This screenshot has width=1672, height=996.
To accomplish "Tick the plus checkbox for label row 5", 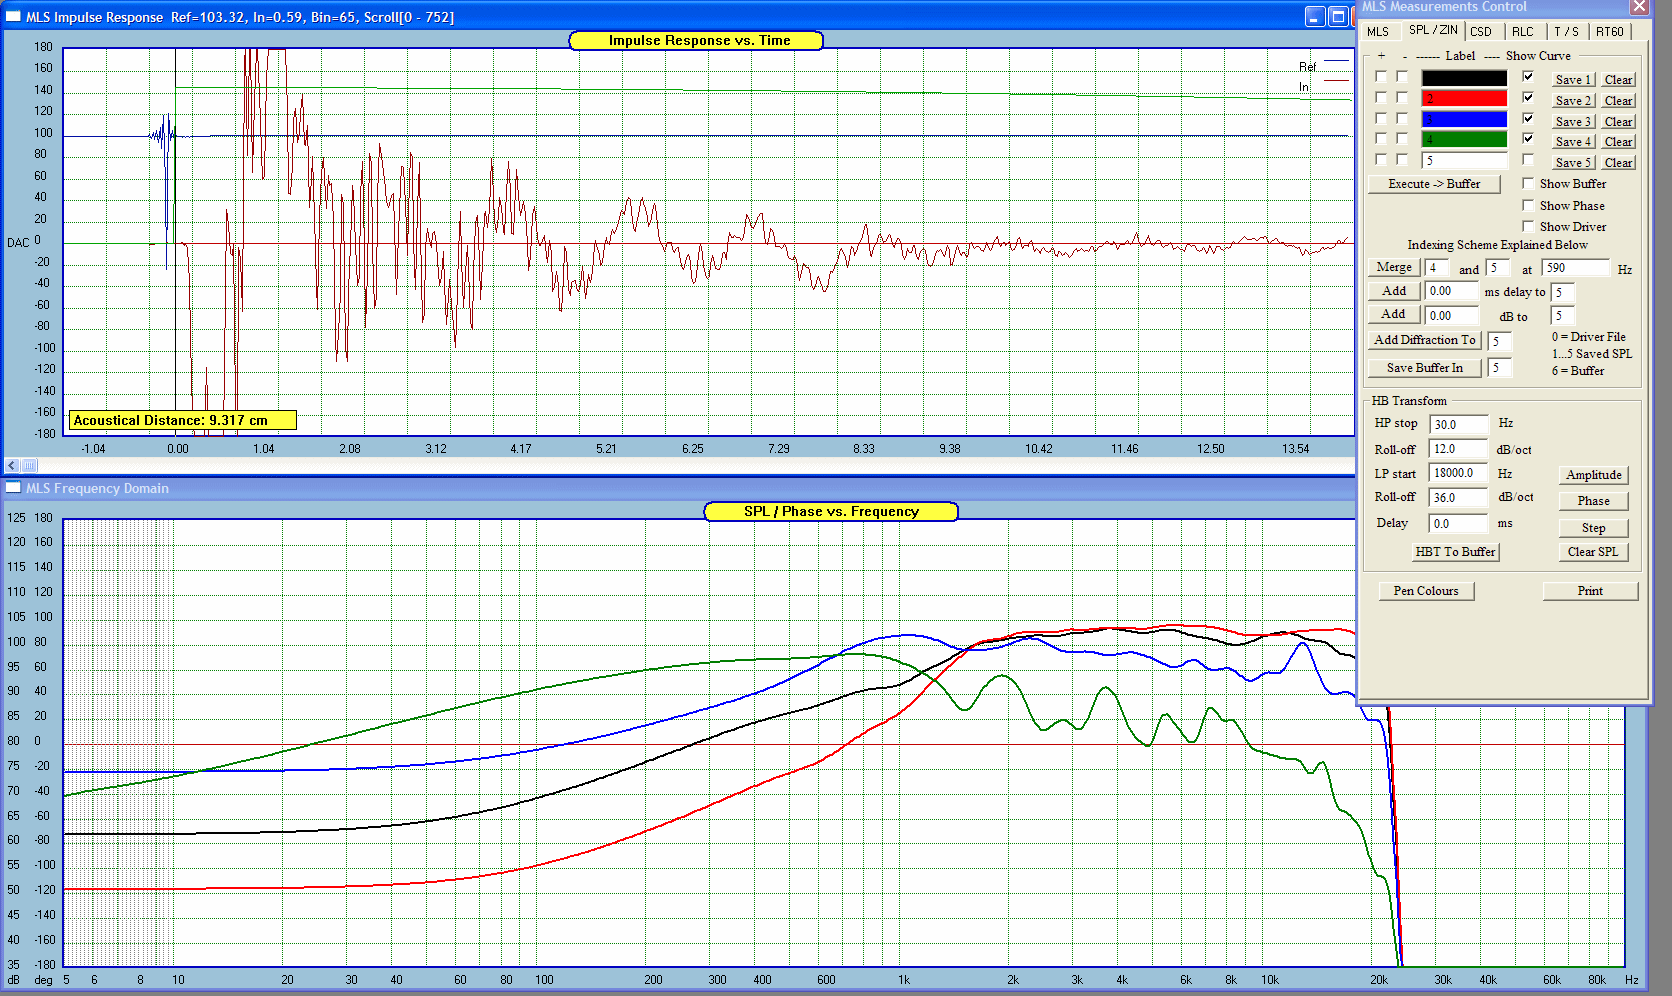I will click(1381, 160).
